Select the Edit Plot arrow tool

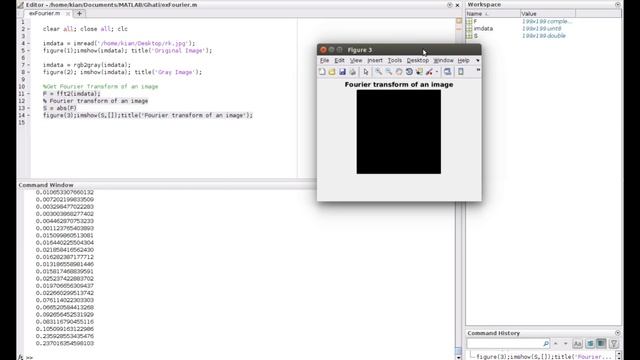[x=366, y=72]
